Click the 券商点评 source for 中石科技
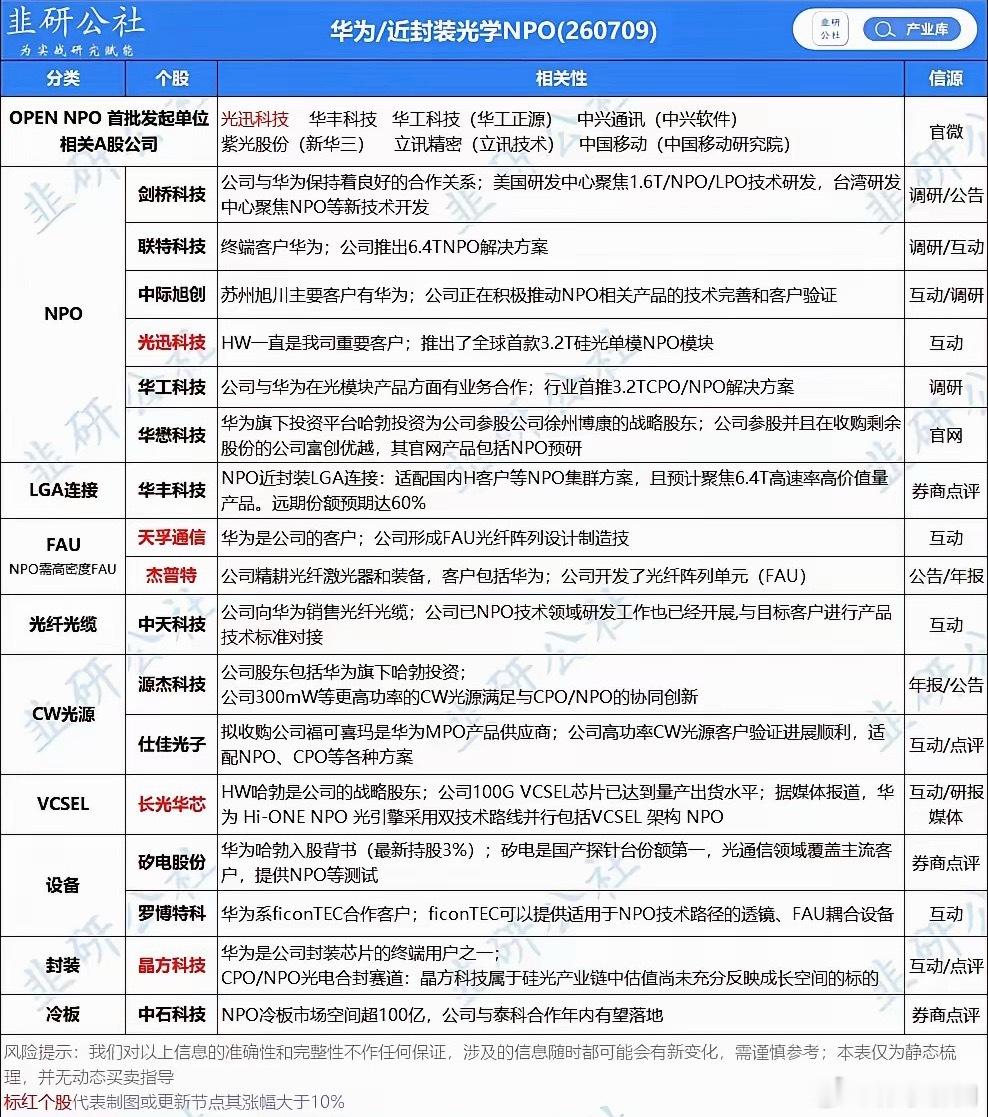This screenshot has width=988, height=1117. point(946,1015)
